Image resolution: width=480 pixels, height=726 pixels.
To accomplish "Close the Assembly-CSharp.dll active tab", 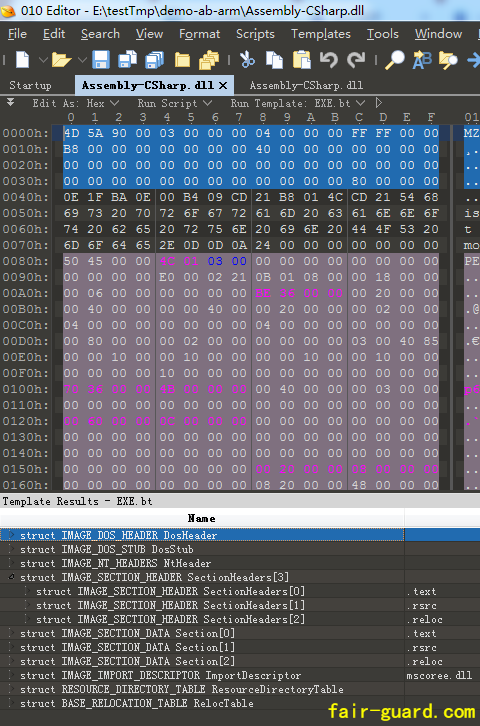I will (x=223, y=85).
